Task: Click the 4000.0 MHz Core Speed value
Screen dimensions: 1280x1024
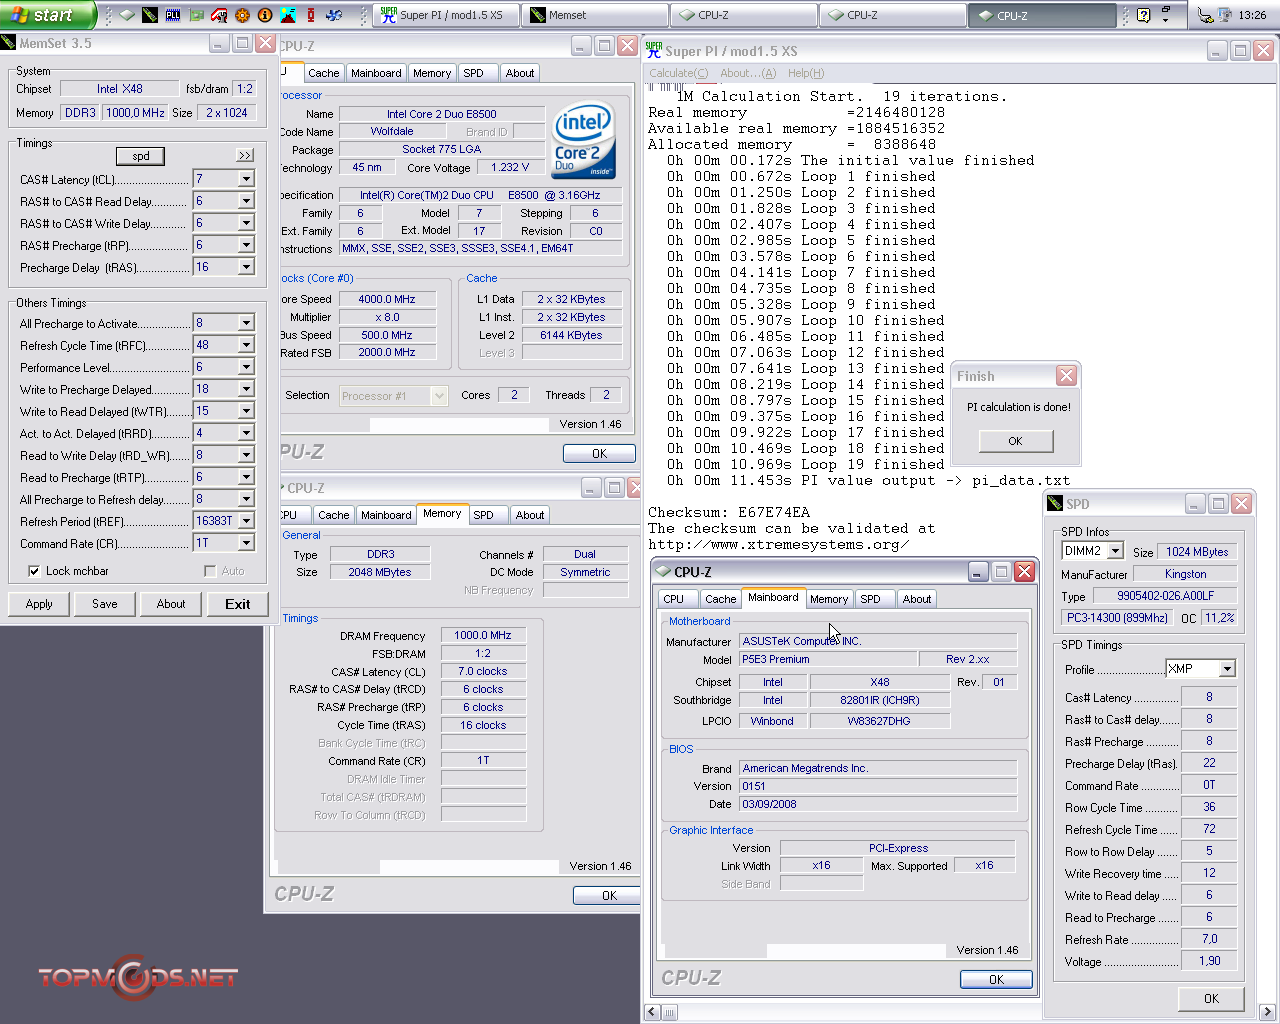Action: (x=387, y=299)
